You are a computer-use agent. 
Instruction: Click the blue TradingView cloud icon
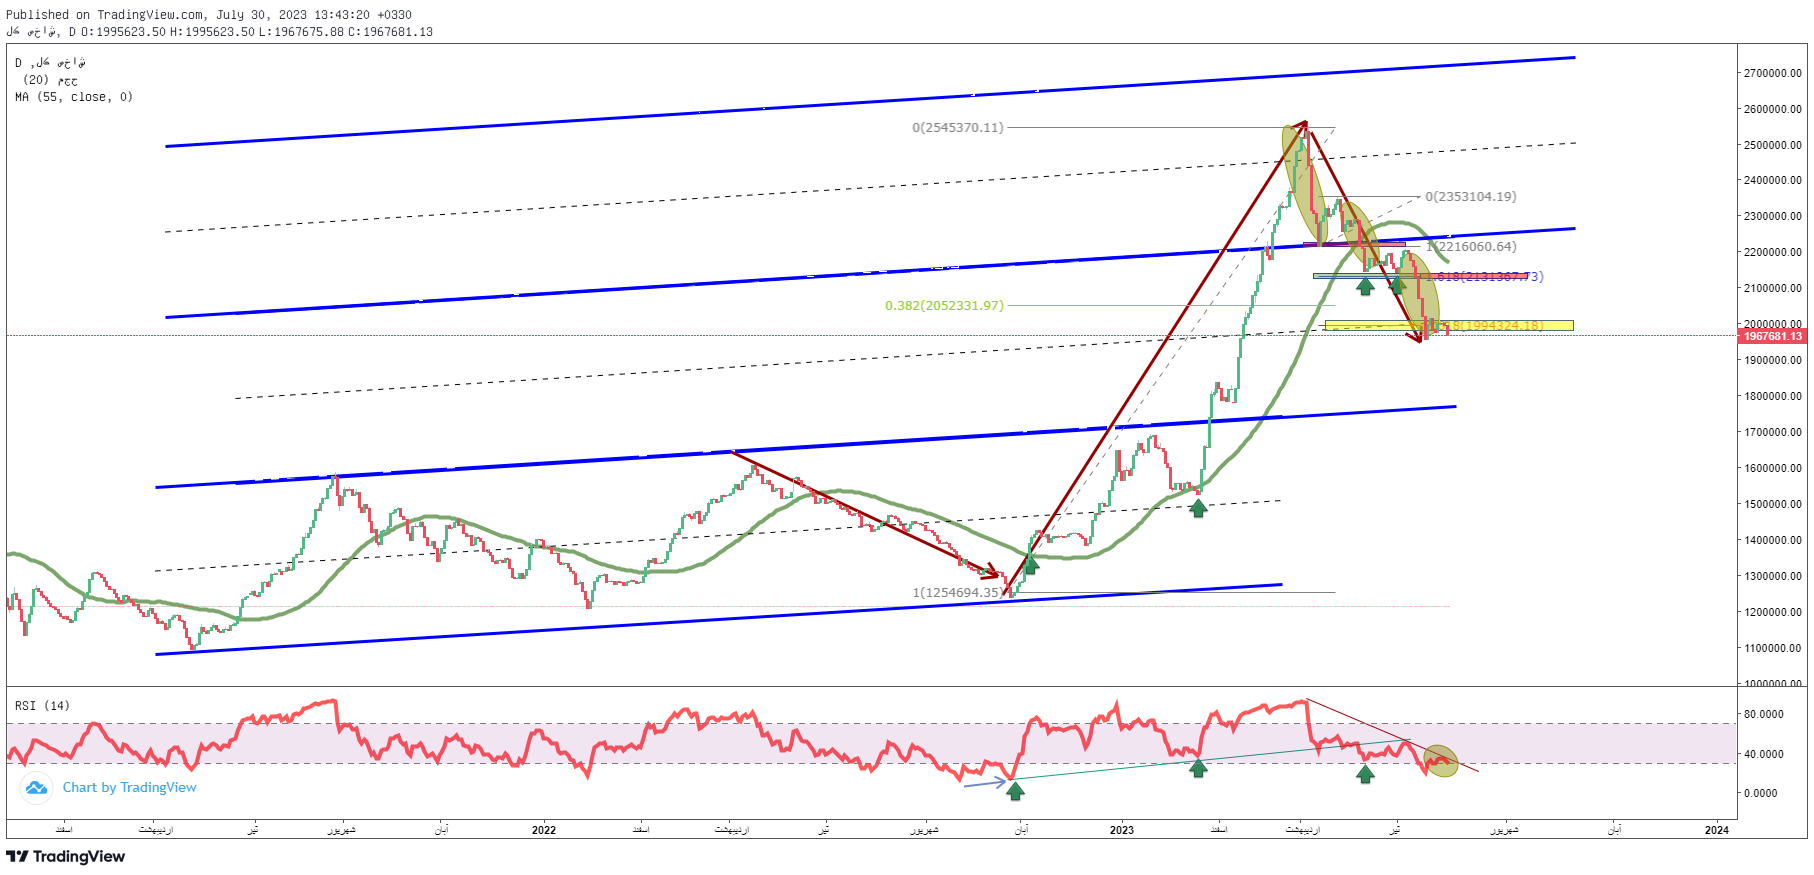[x=36, y=788]
